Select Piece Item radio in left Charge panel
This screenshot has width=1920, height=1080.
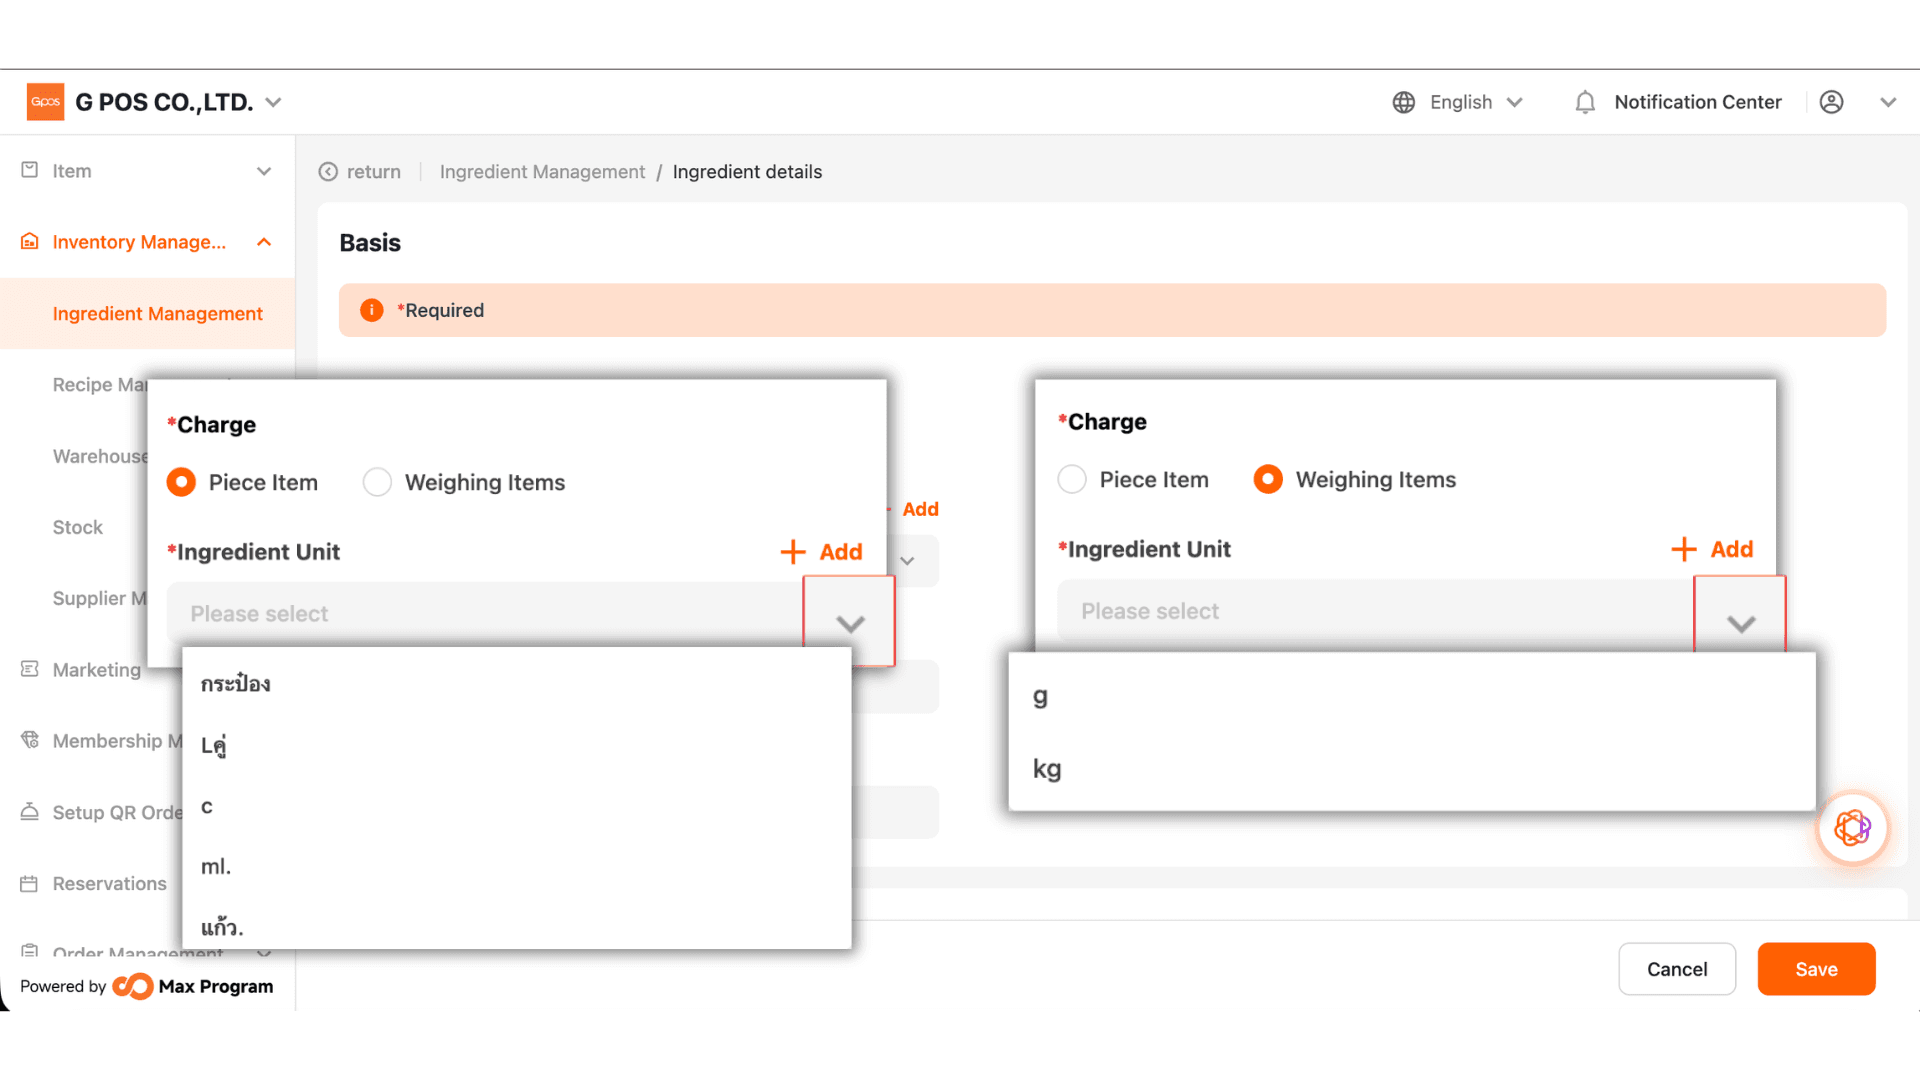181,482
